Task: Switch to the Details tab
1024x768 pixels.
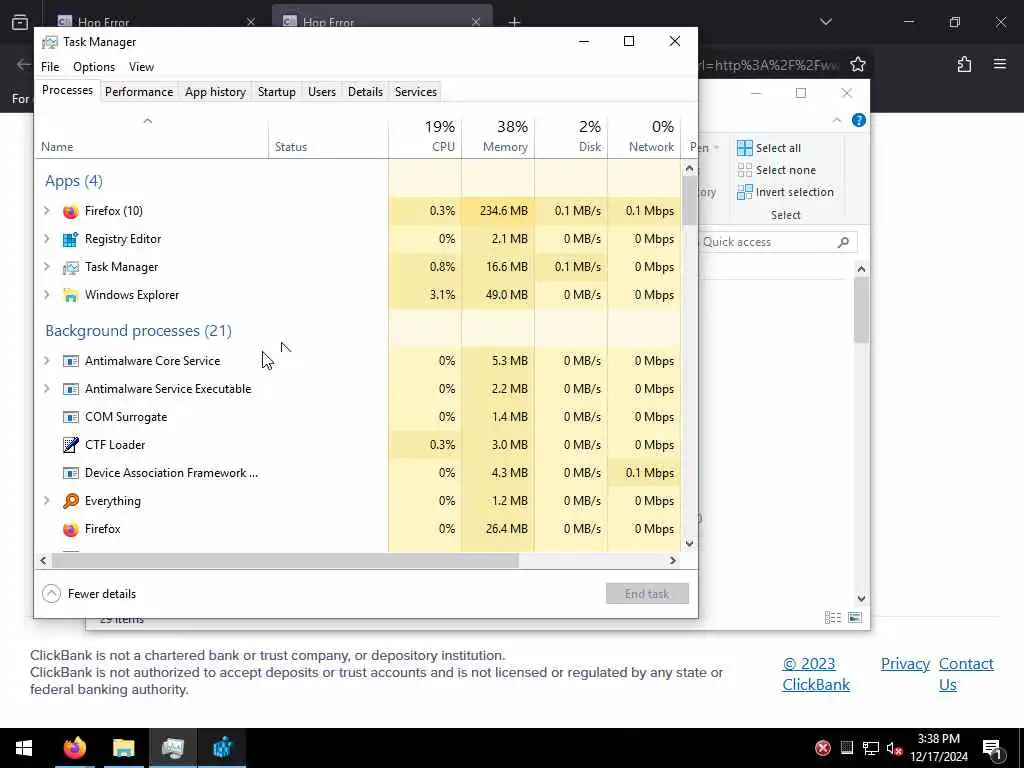Action: point(365,92)
